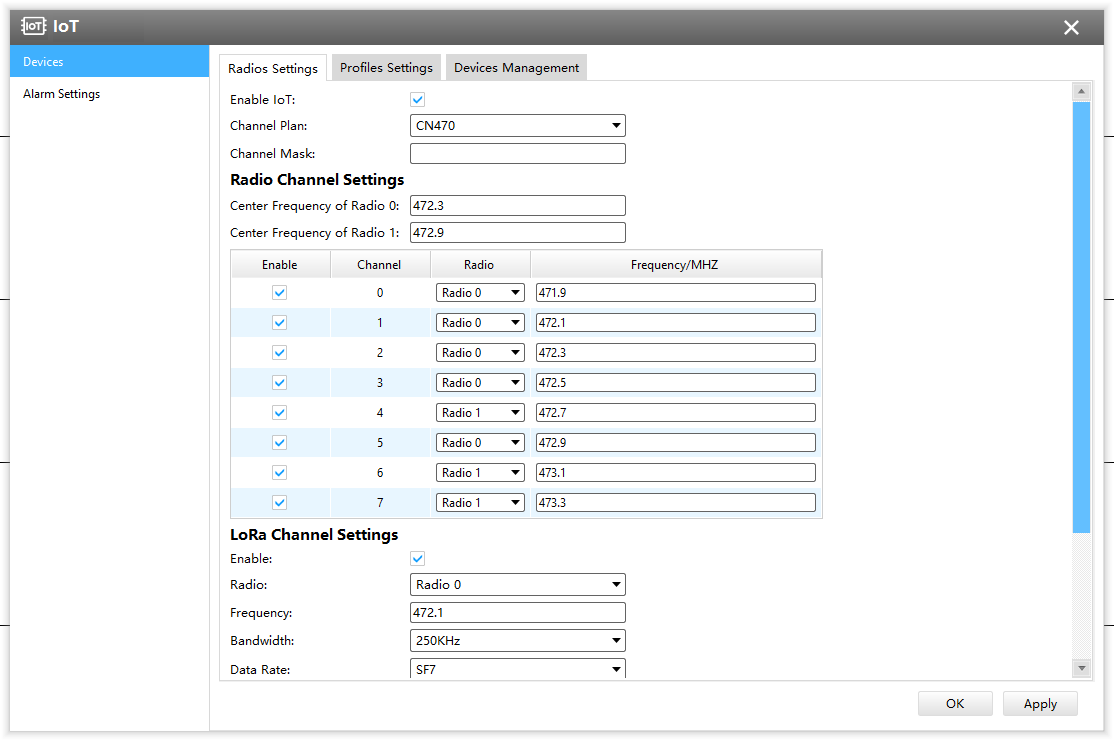The height and width of the screenshot is (741, 1114).
Task: Close the IoT dialog window
Action: point(1071,28)
